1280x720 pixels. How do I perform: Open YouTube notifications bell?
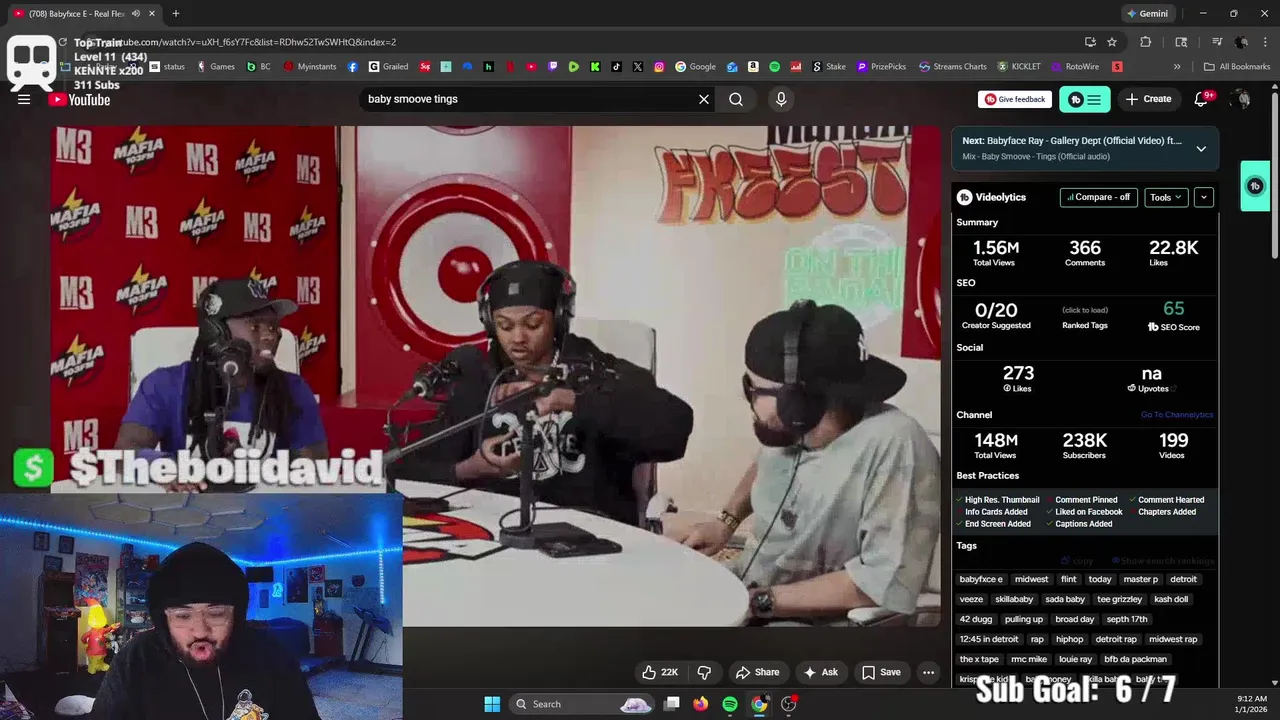pos(1202,99)
